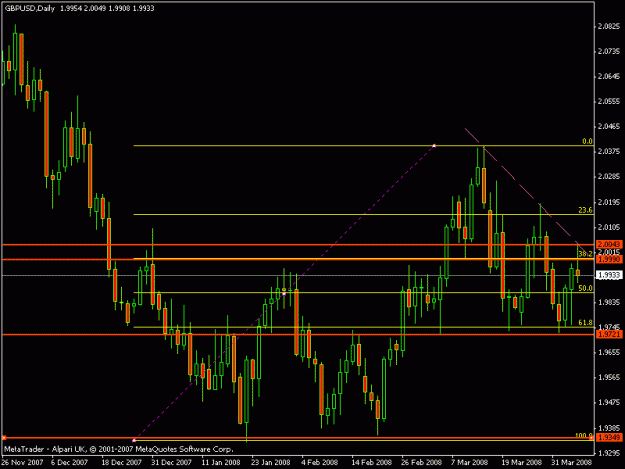625x469 pixels.
Task: Click the Fibonacci 0.0 level label
Action: (587, 141)
